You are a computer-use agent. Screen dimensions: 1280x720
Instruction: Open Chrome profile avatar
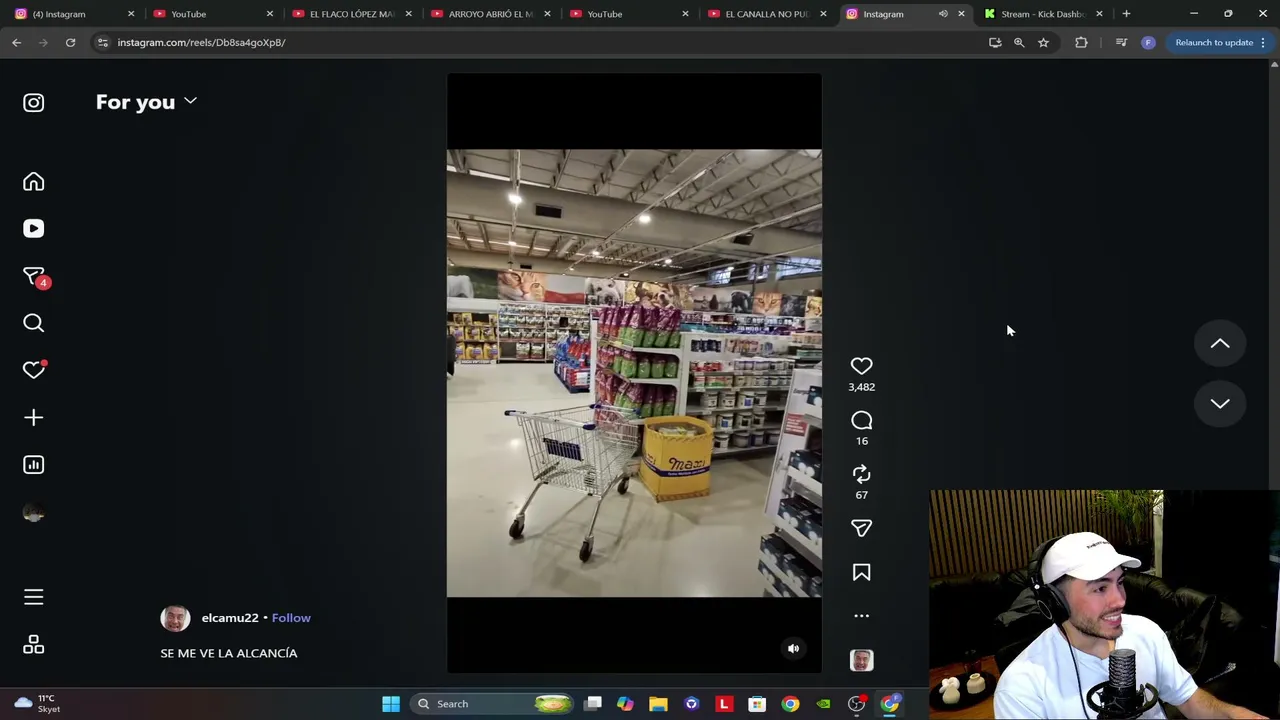[1148, 42]
